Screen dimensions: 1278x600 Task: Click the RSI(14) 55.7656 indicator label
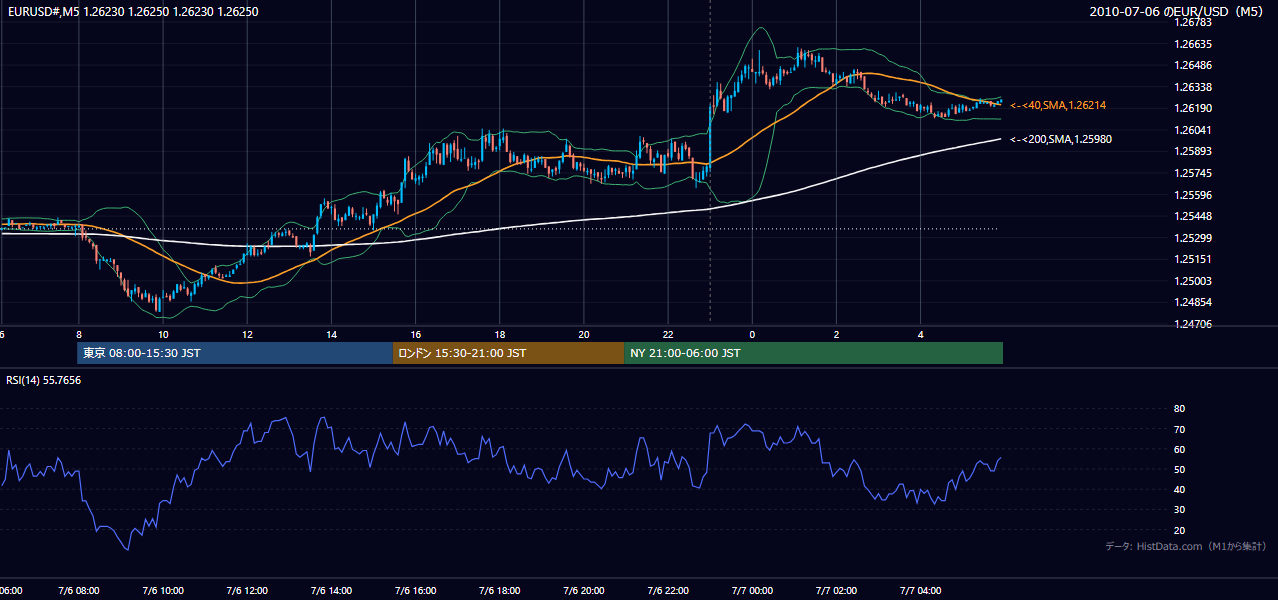coord(44,380)
